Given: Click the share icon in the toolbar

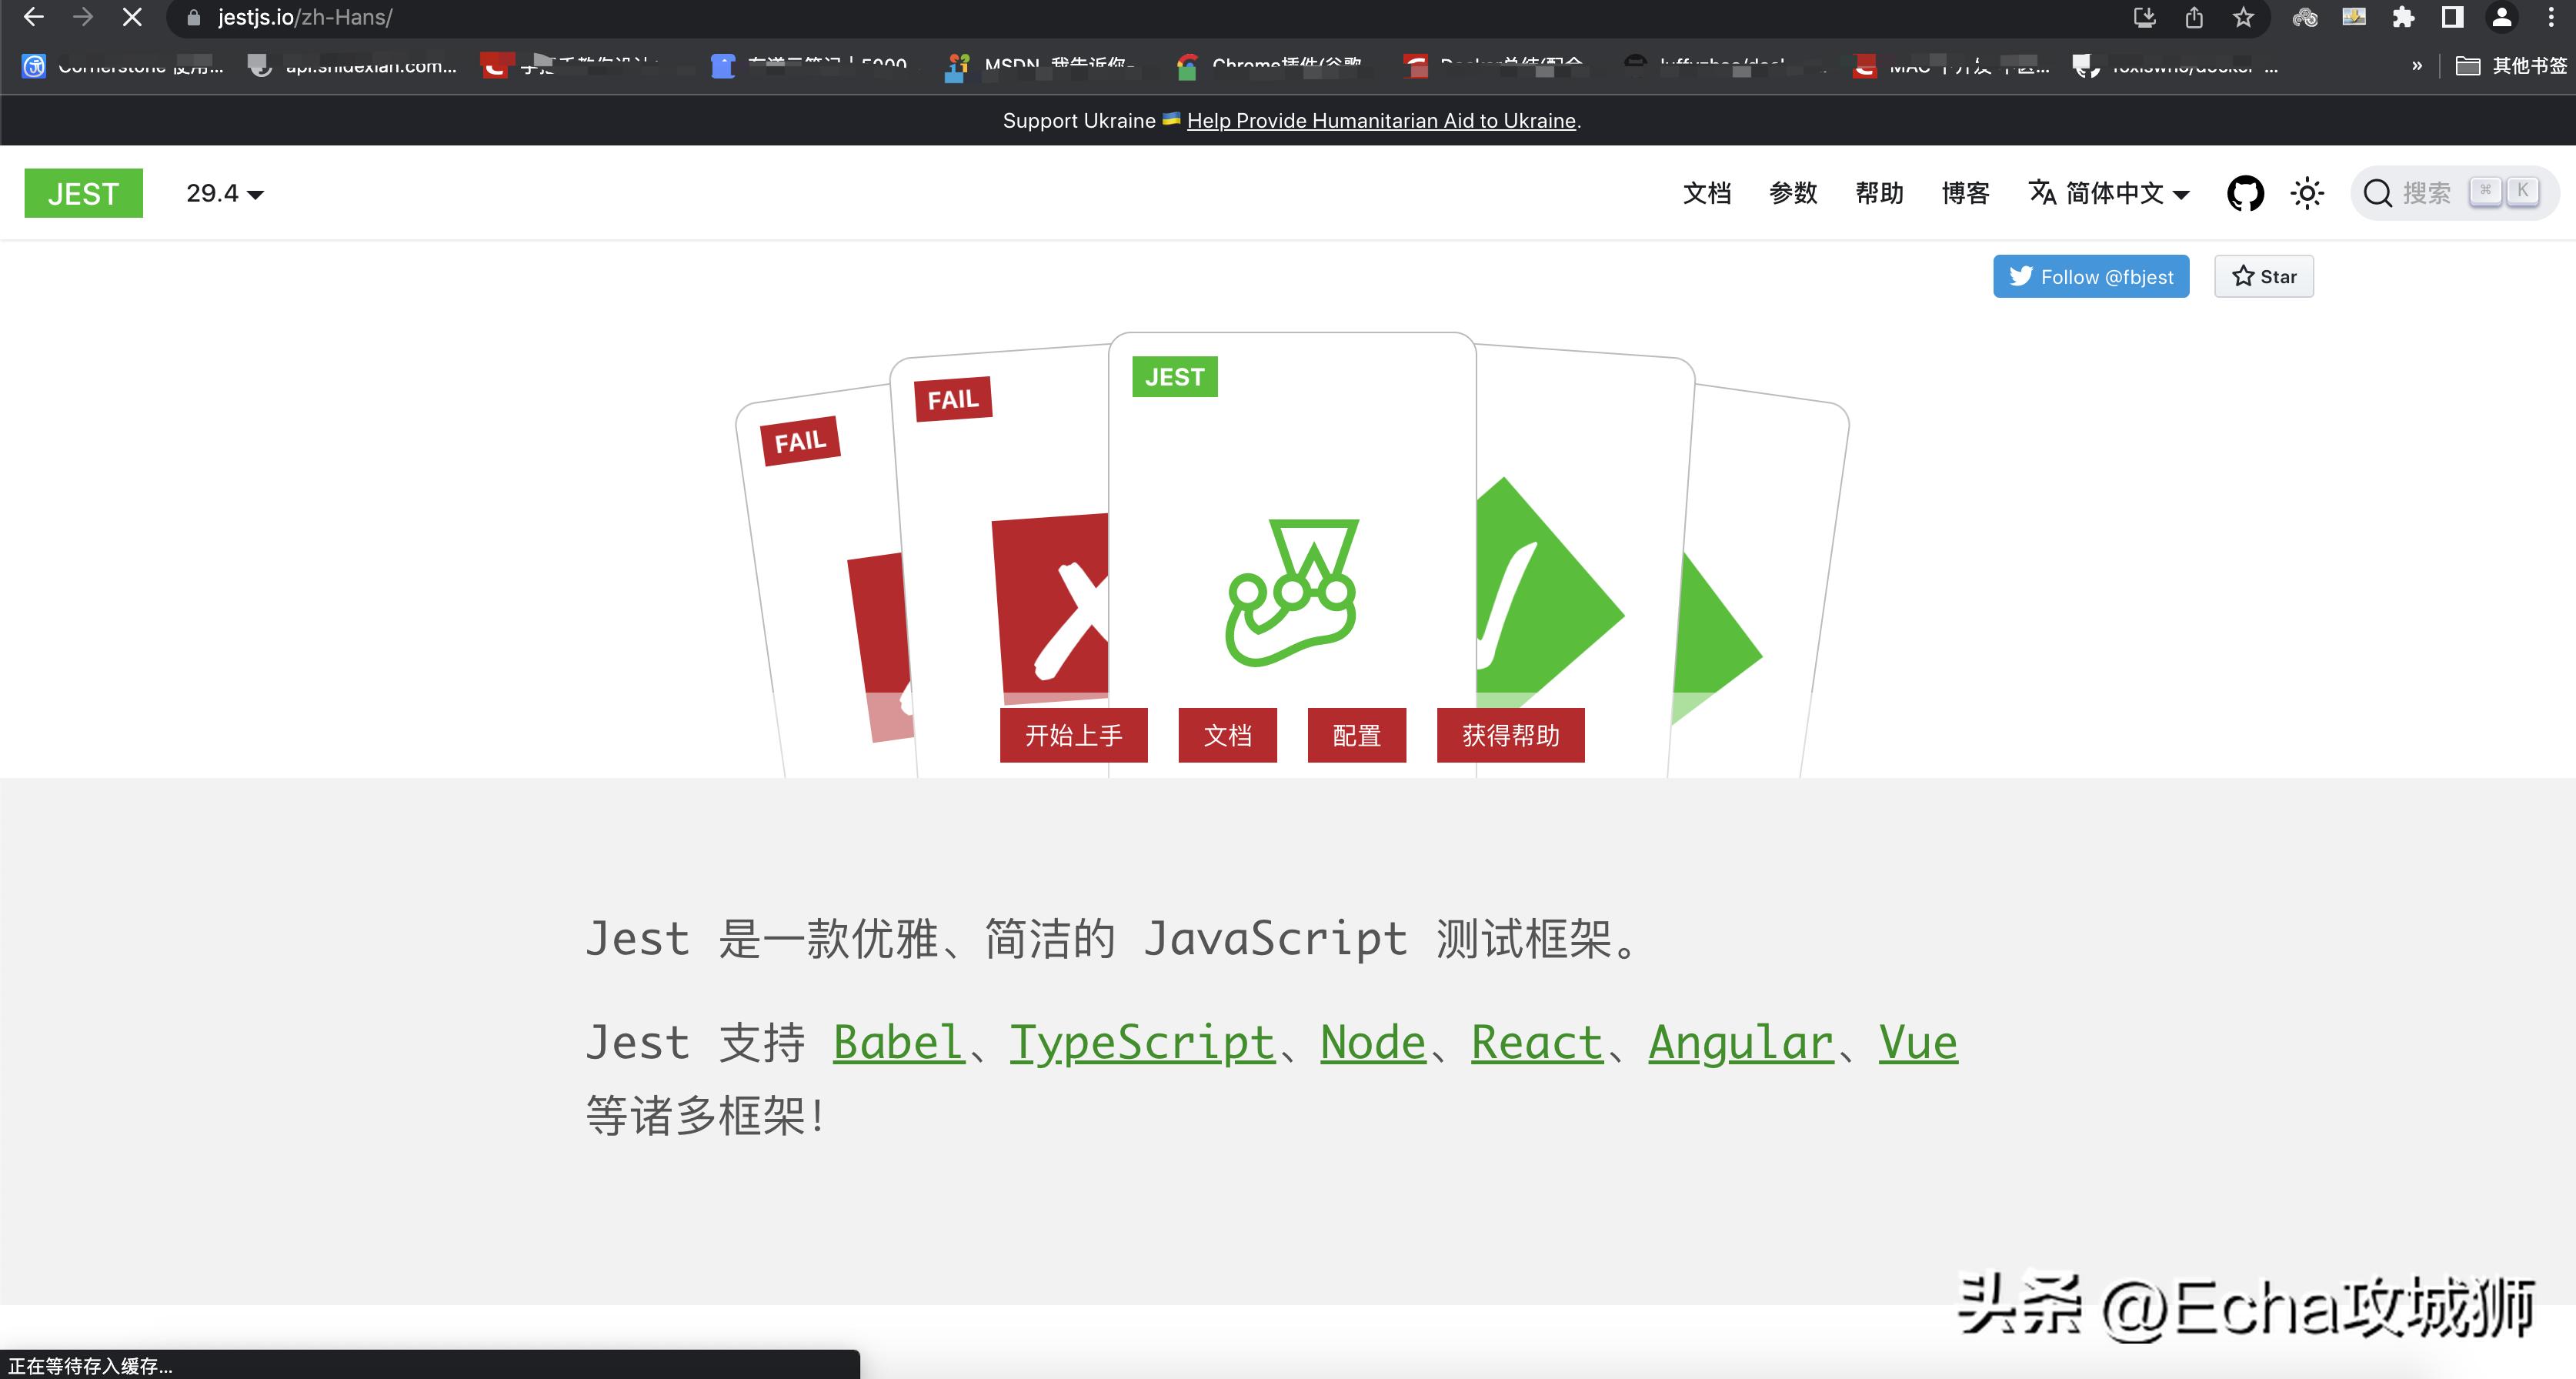Looking at the screenshot, I should click(x=2193, y=17).
